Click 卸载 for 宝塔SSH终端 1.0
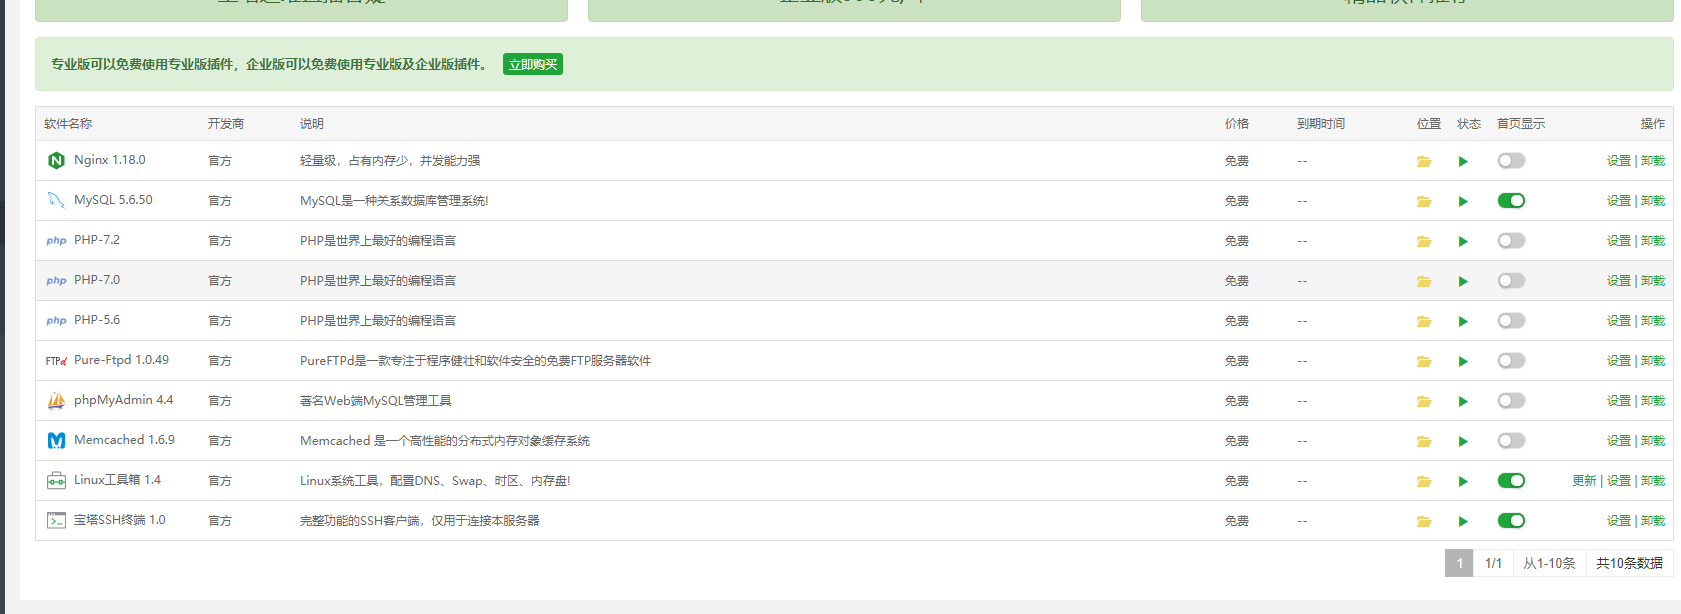This screenshot has width=1681, height=614. pyautogui.click(x=1653, y=521)
